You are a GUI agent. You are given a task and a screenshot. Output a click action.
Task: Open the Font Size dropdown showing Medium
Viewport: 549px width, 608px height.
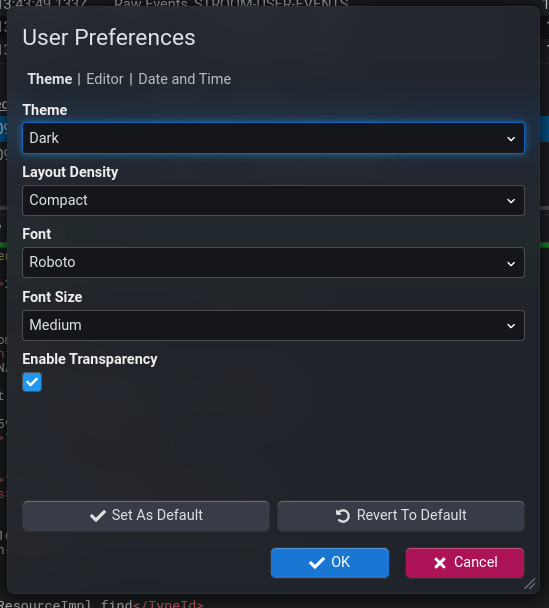click(x=273, y=325)
